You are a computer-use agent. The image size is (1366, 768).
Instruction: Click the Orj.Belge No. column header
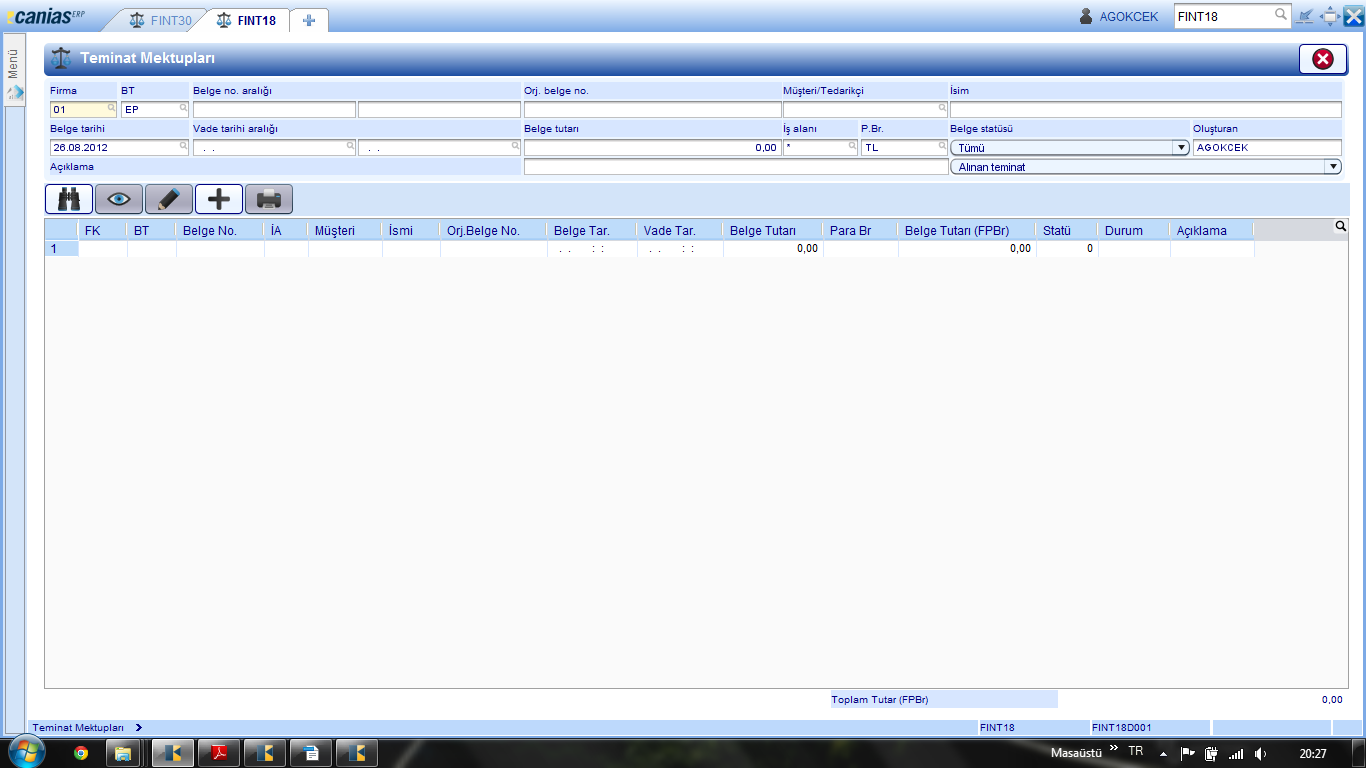coord(494,231)
